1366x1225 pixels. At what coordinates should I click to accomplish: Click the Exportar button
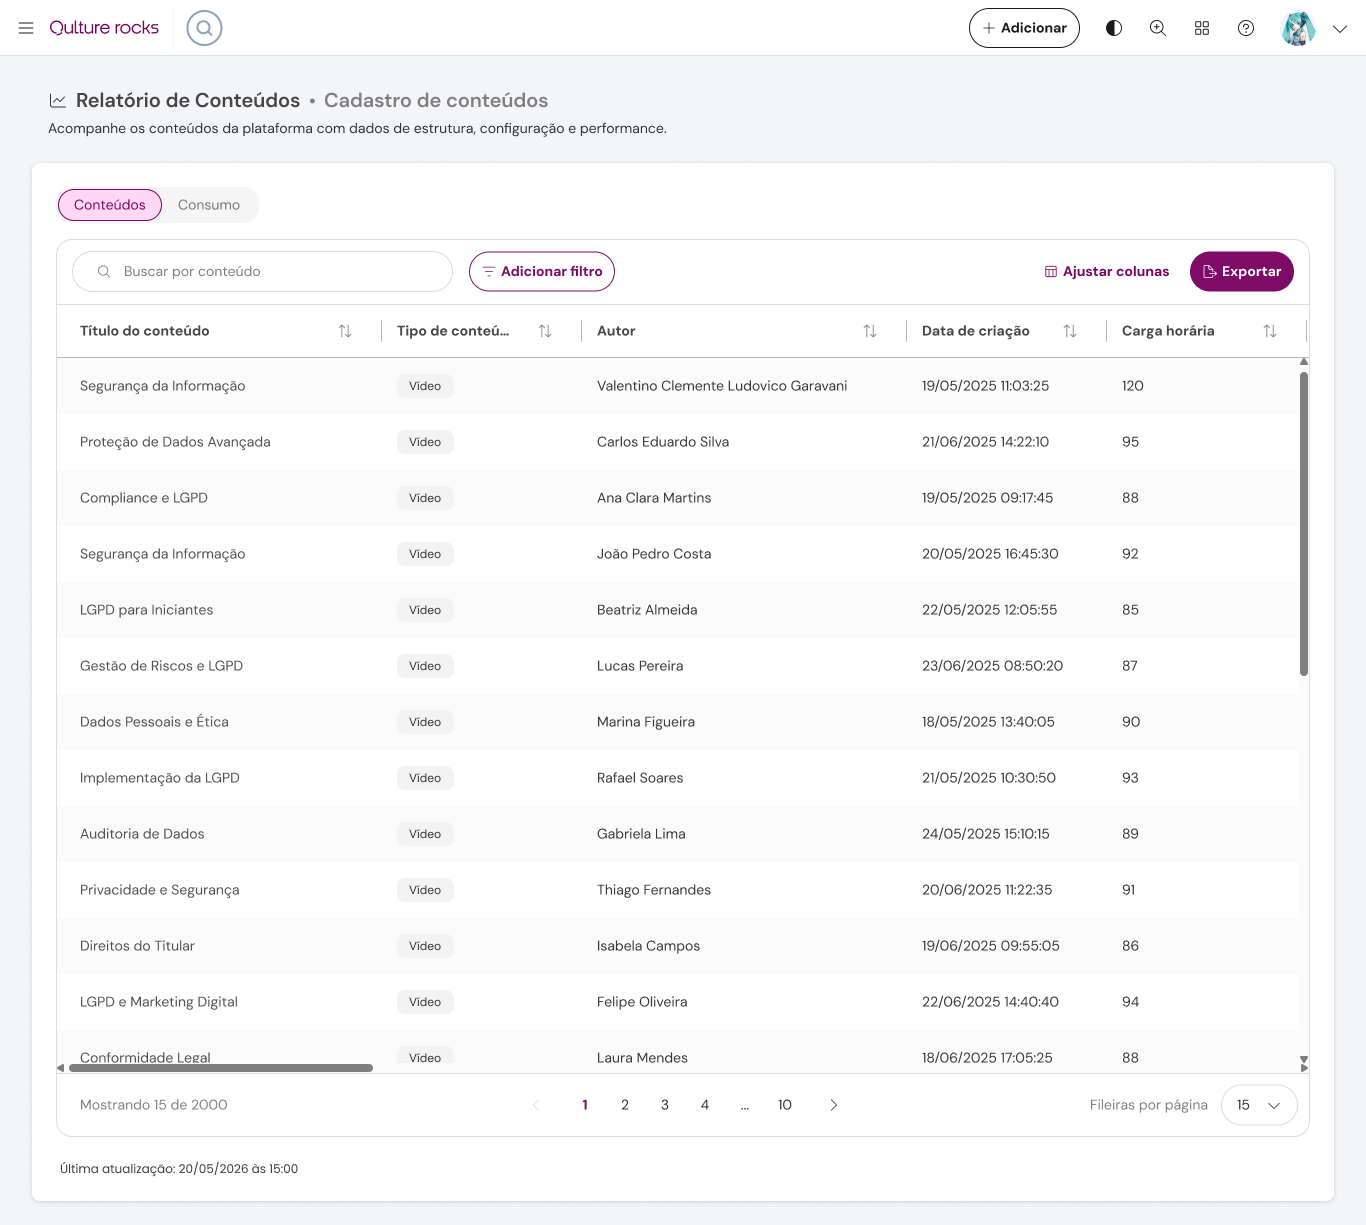tap(1242, 271)
